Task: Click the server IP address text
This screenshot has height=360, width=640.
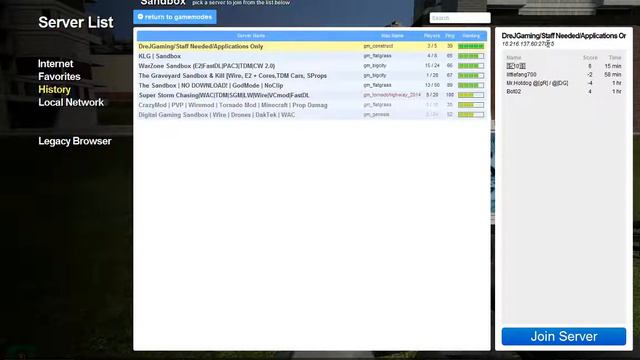Action: pyautogui.click(x=528, y=44)
